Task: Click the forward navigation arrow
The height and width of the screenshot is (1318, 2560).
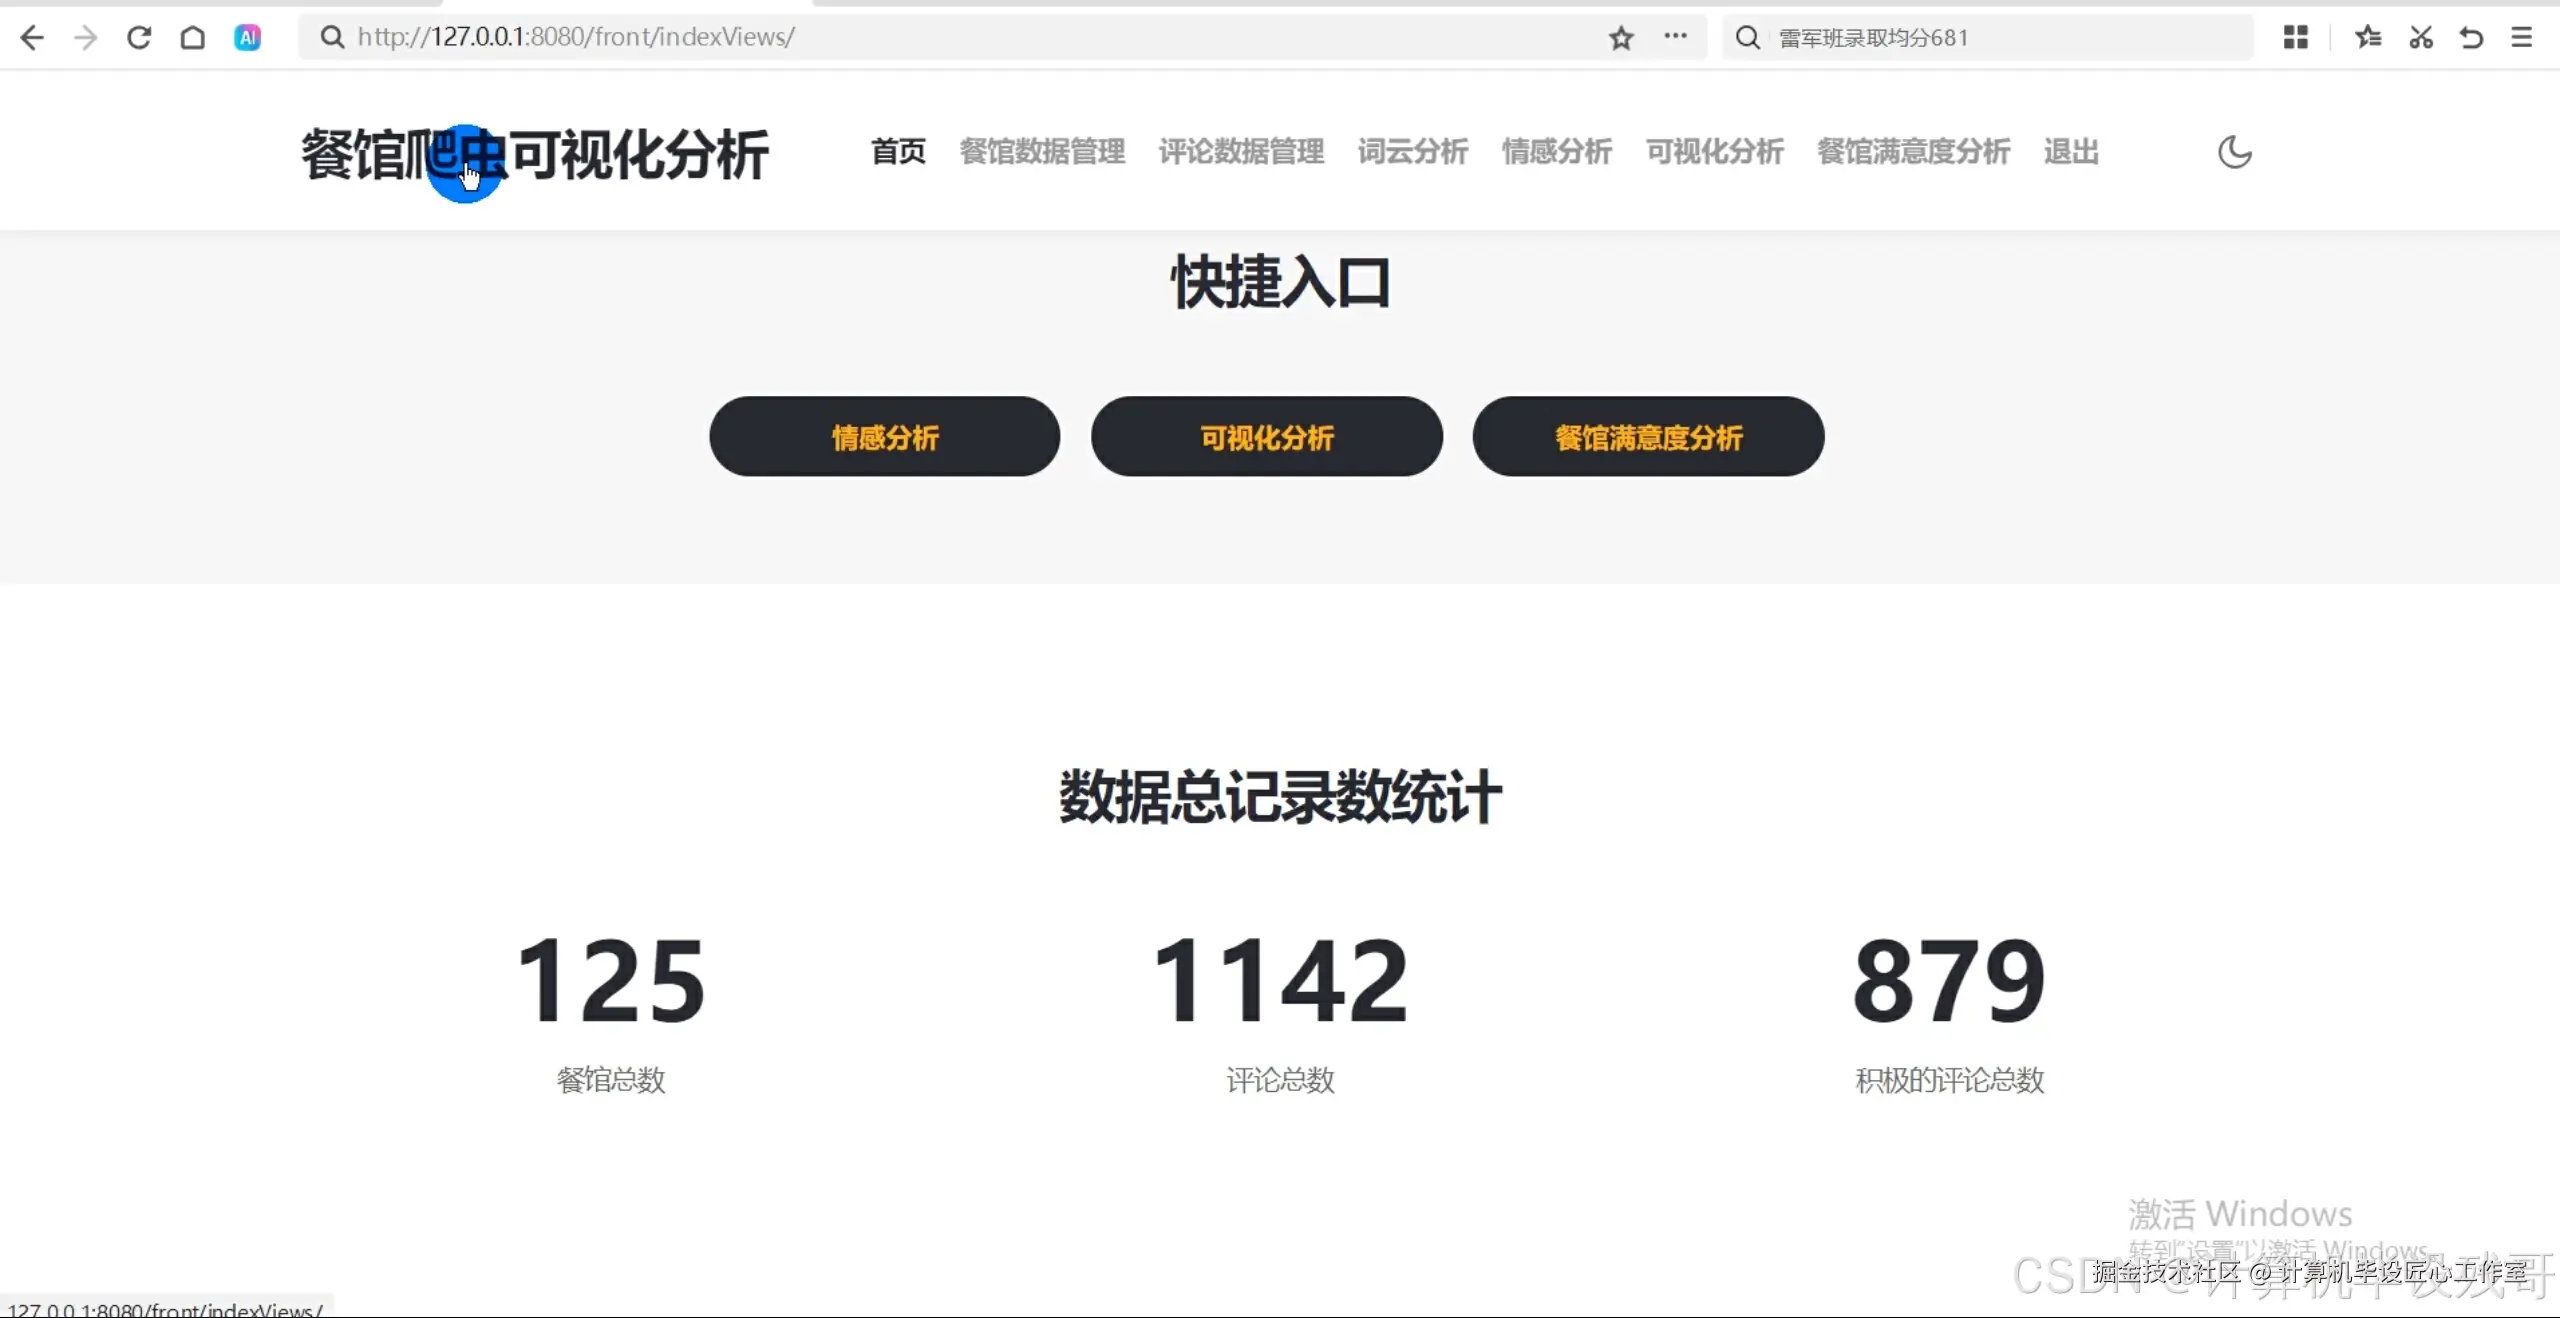Action: [x=86, y=37]
